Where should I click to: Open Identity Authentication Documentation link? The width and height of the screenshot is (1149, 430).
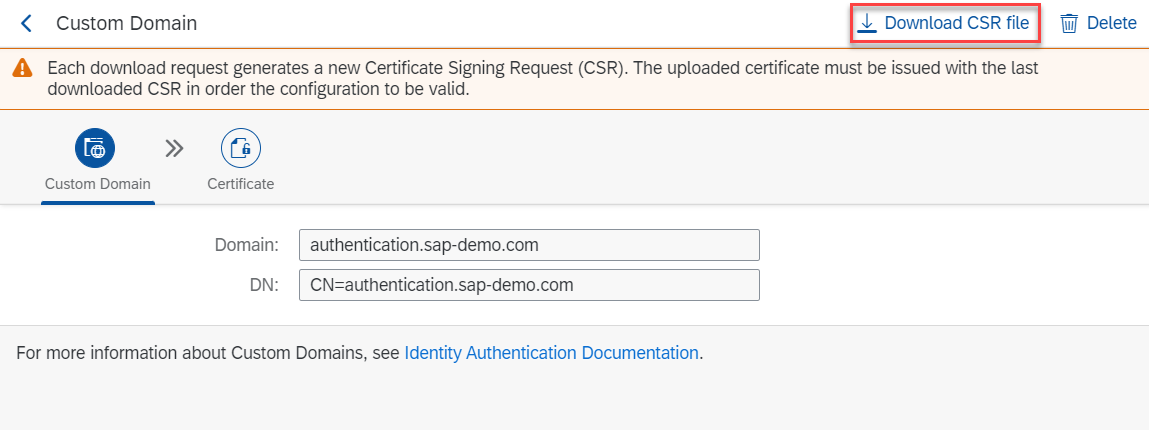[551, 353]
